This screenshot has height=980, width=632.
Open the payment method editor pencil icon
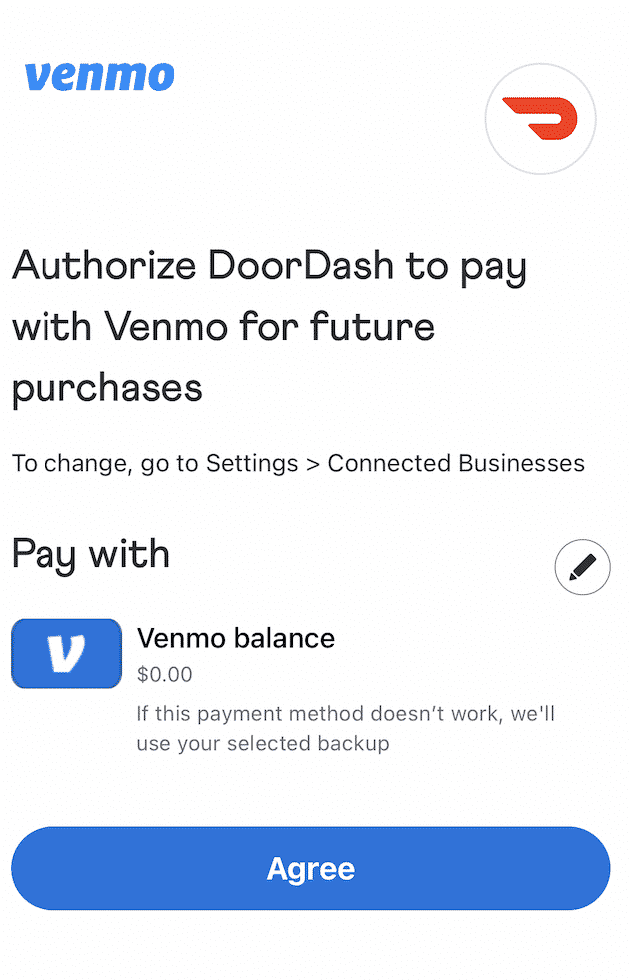pos(583,567)
